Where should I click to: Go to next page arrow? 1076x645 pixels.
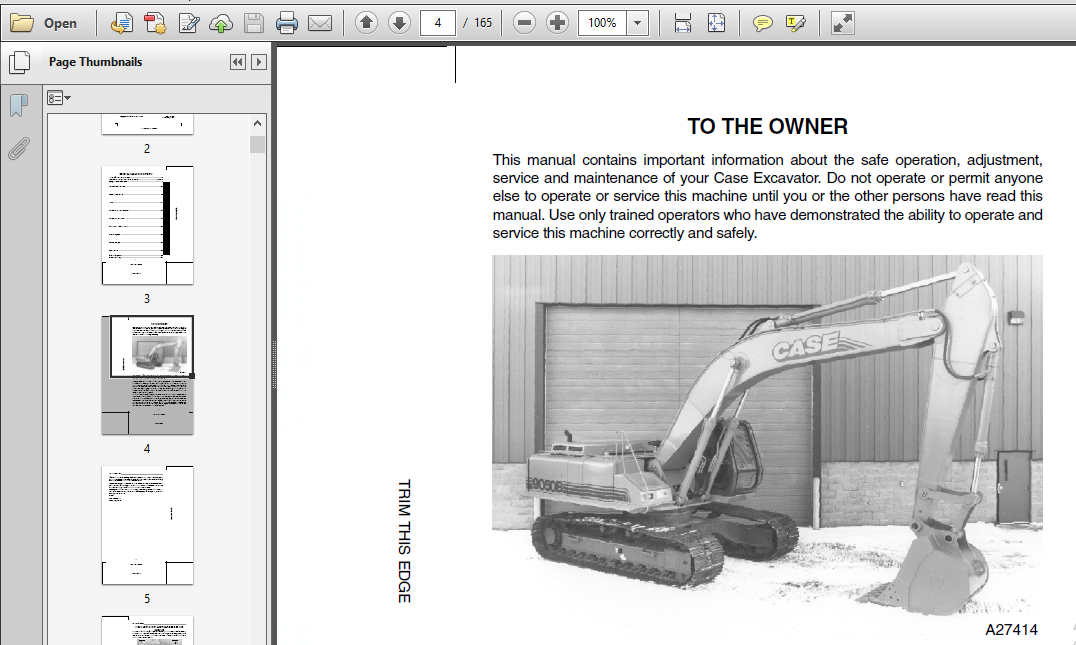399,23
